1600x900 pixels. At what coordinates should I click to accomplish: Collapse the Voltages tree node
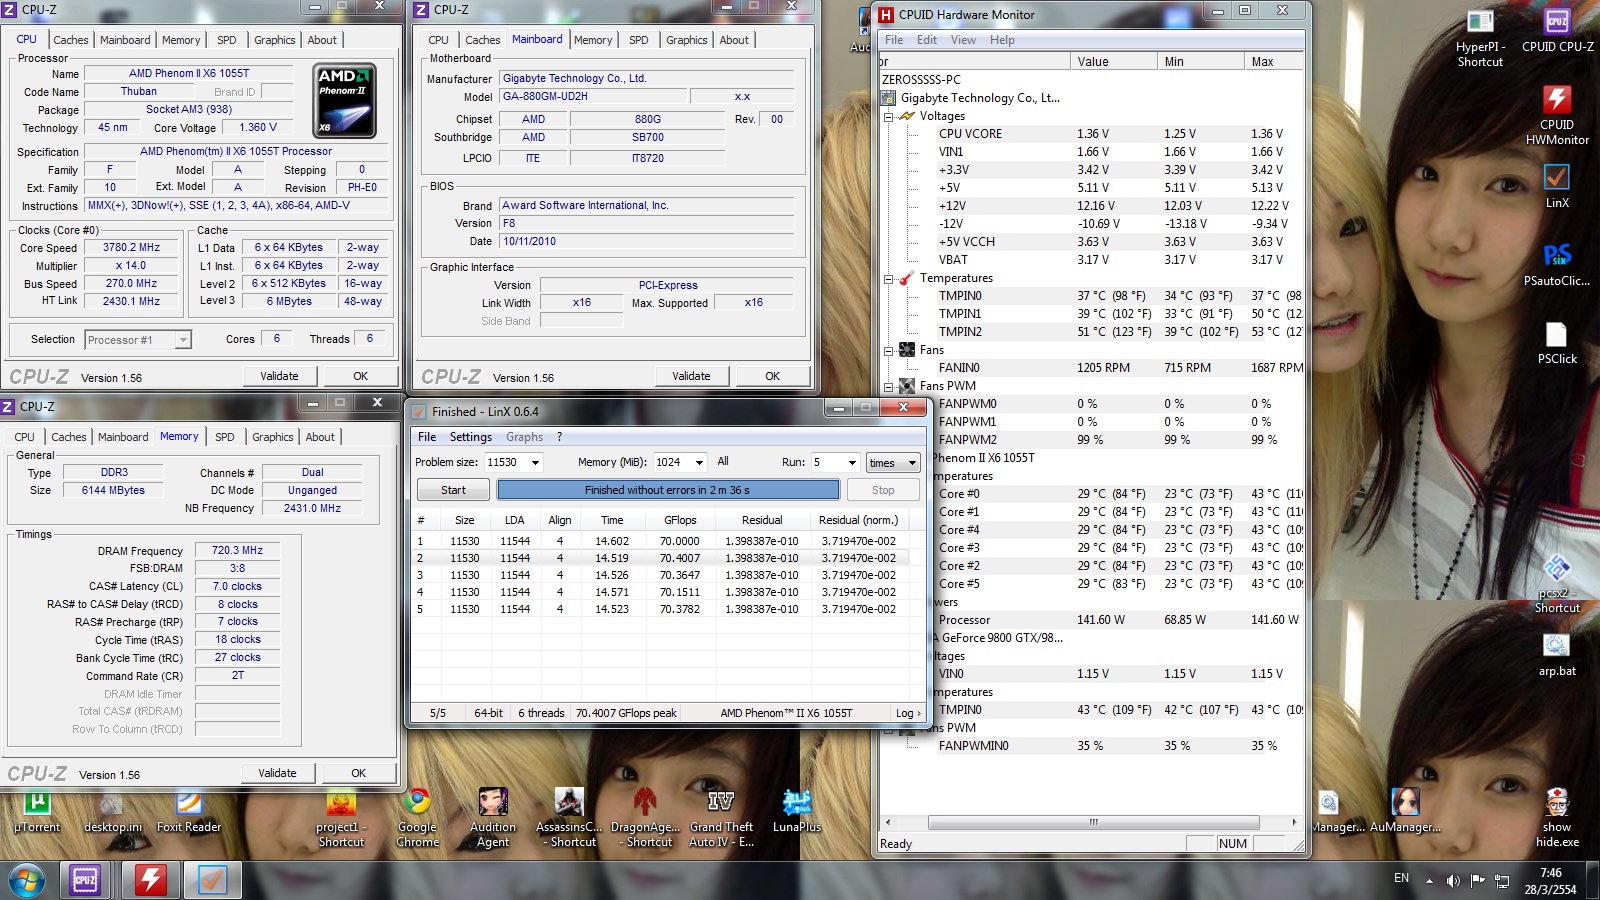tap(888, 116)
